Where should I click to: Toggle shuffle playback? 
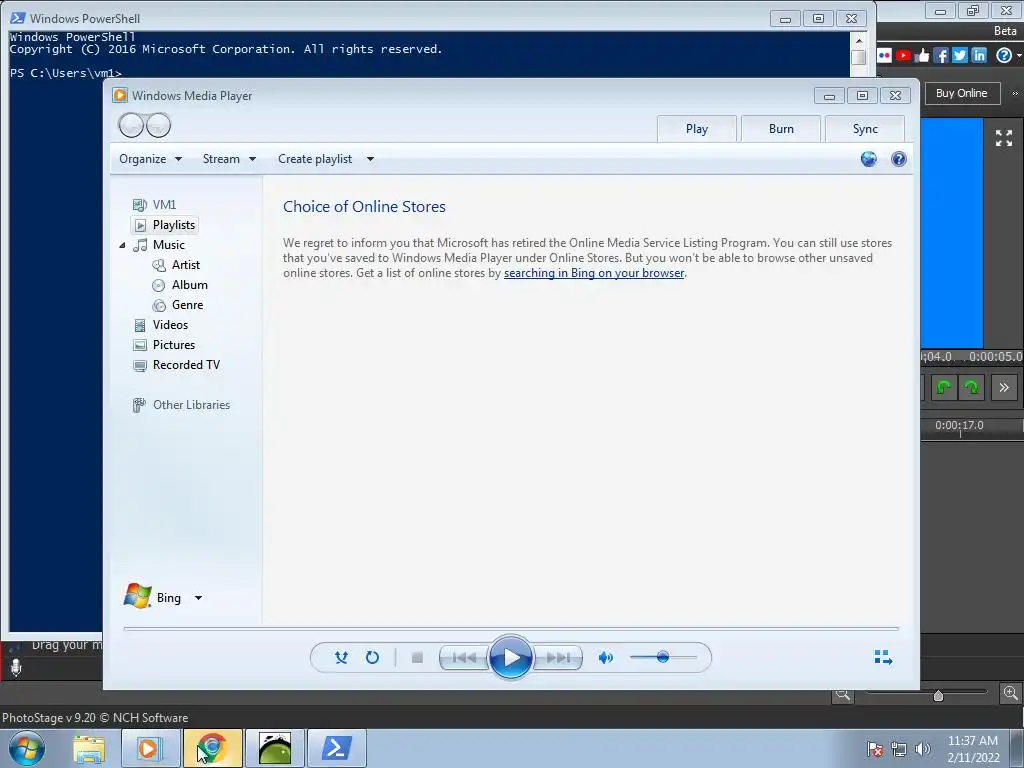[x=341, y=658]
